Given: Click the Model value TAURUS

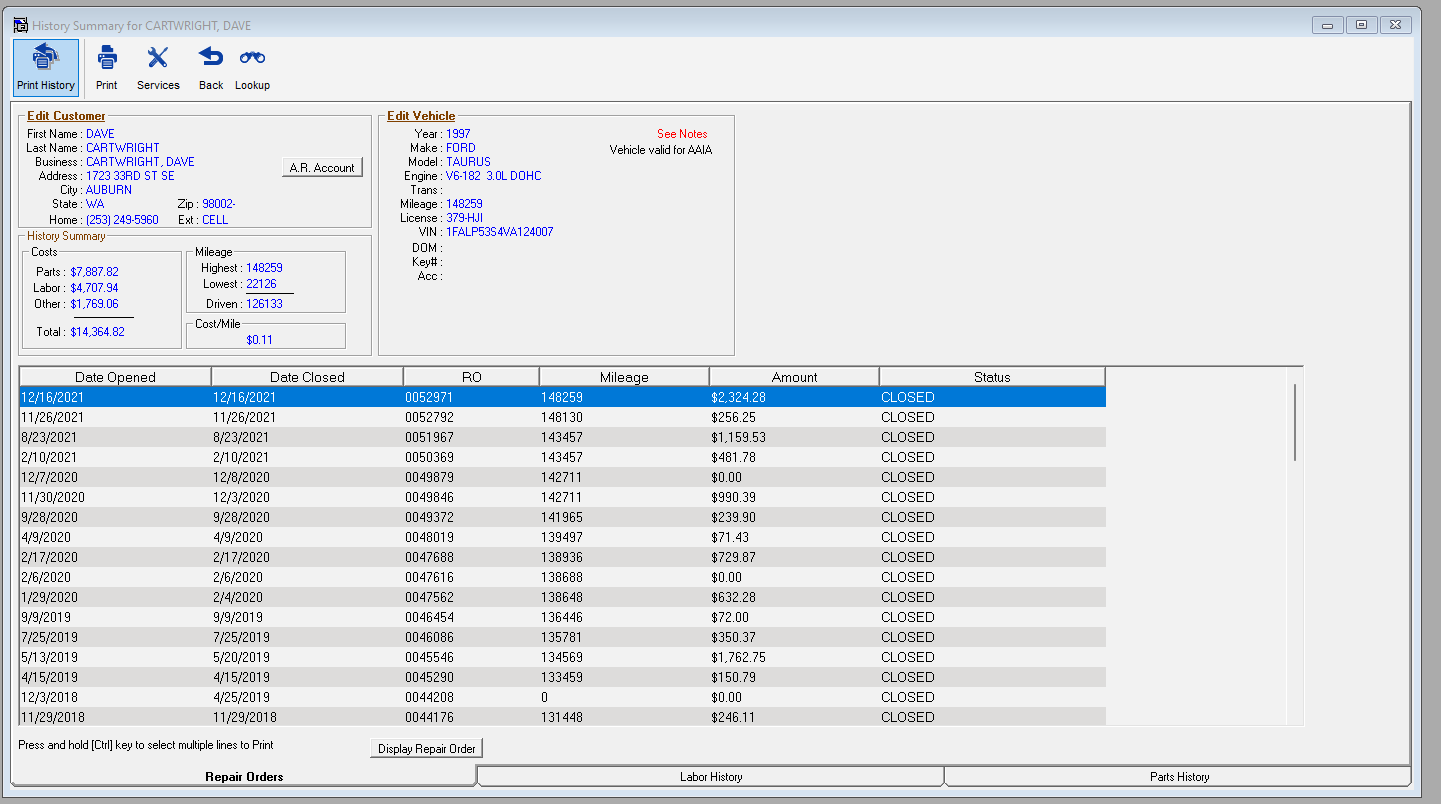Looking at the screenshot, I should pyautogui.click(x=468, y=162).
